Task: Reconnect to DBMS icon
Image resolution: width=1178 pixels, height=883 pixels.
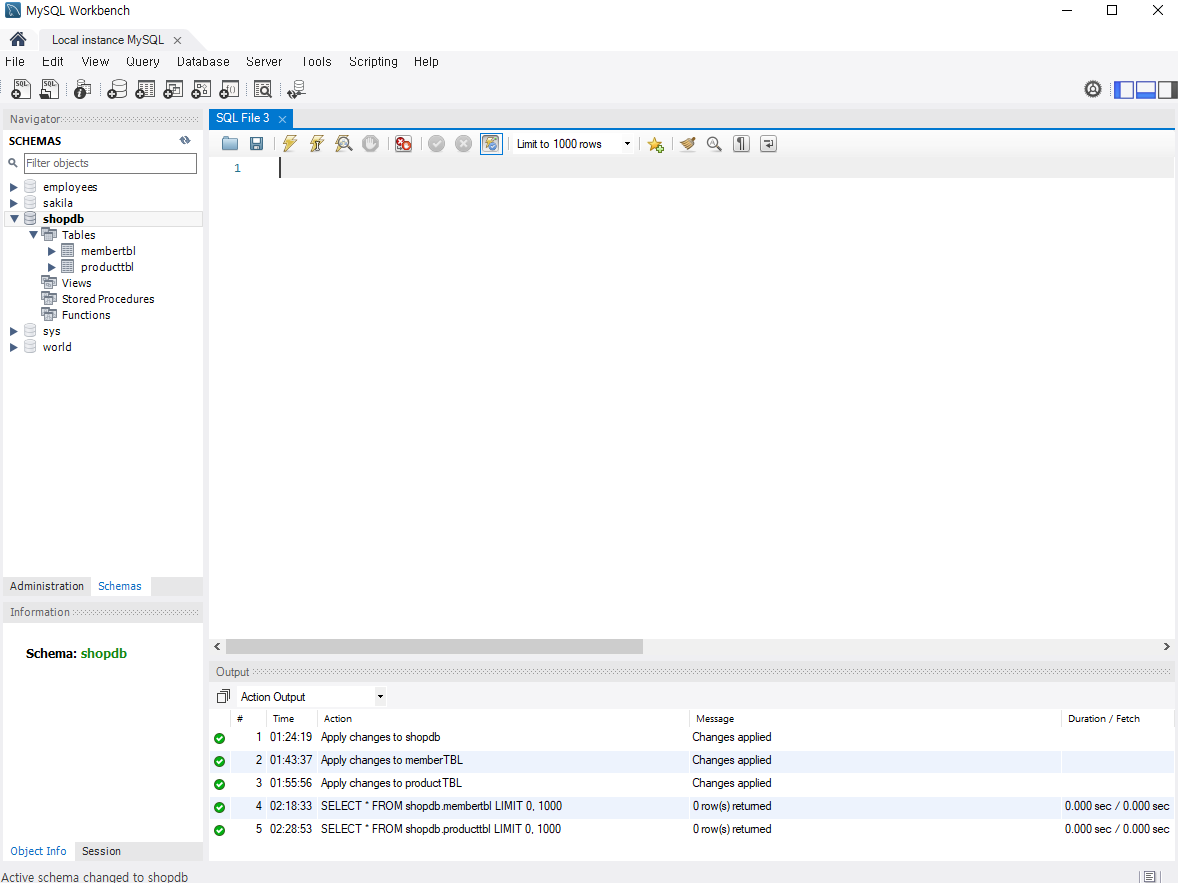Action: [x=296, y=89]
